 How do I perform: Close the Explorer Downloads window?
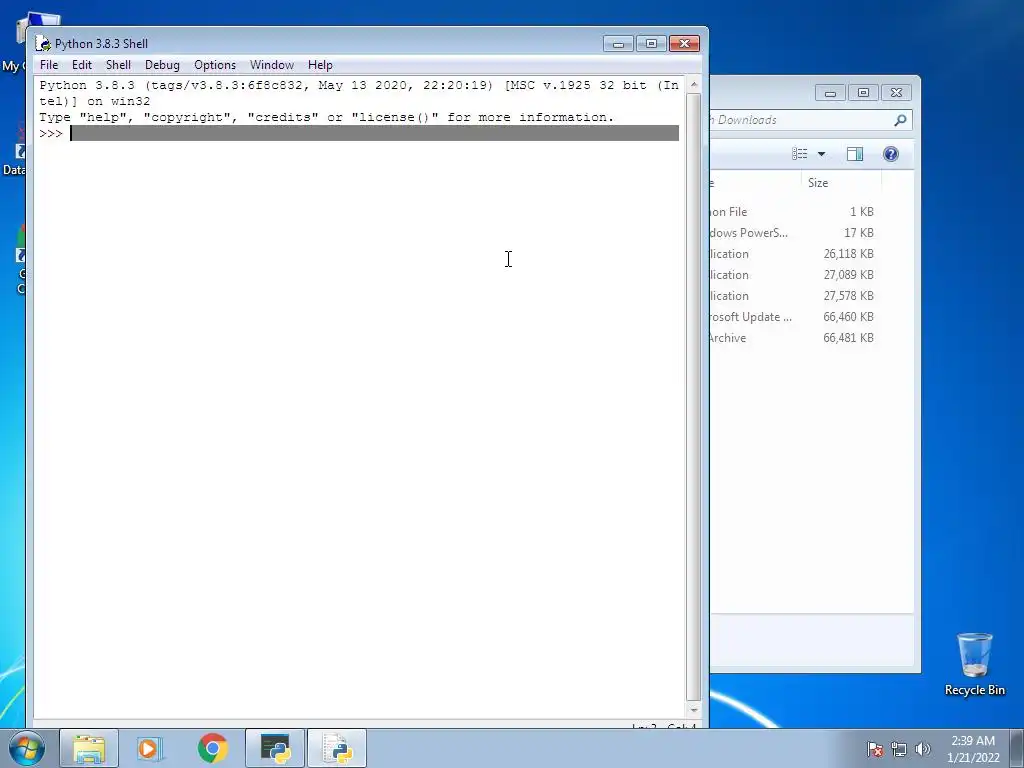896,93
